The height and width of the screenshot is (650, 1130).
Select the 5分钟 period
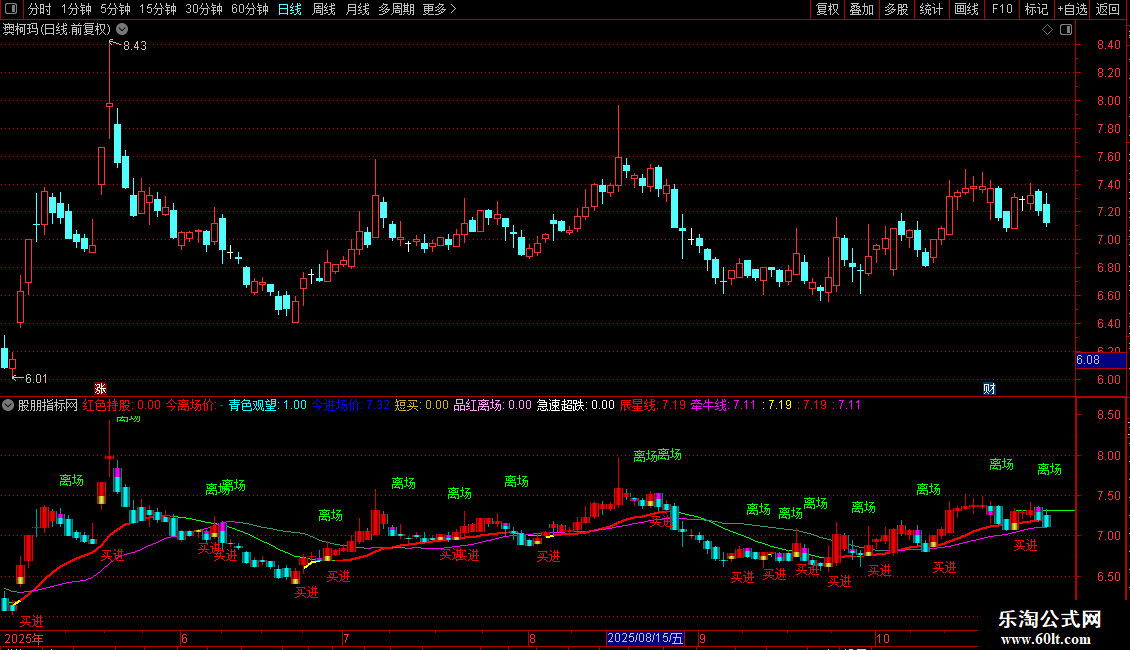[x=115, y=9]
